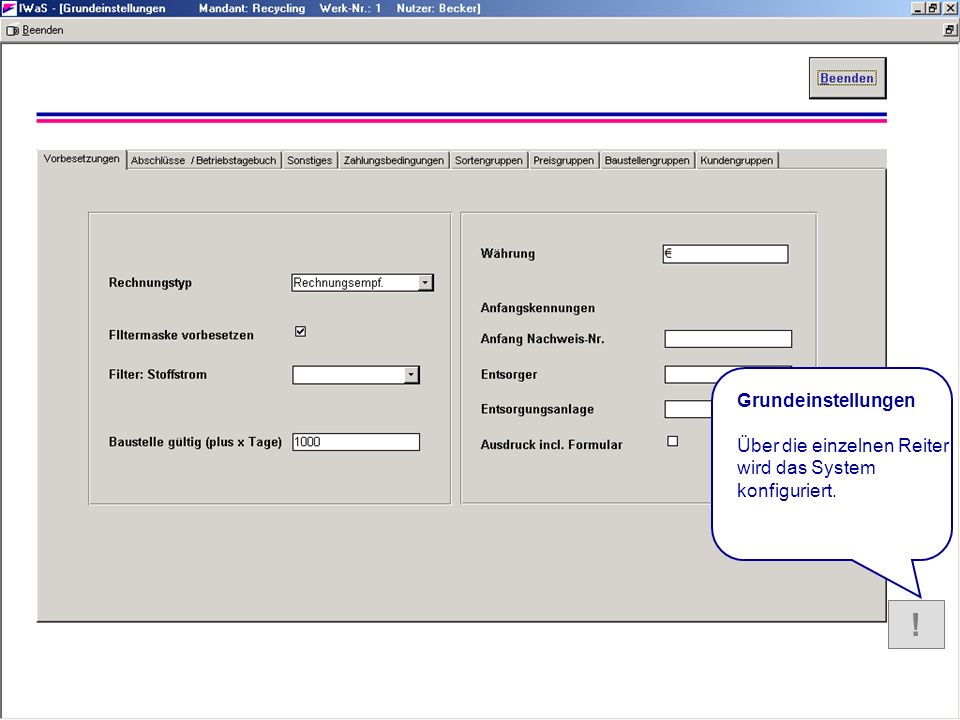Click the IWaS application icon in title bar

pyautogui.click(x=9, y=8)
